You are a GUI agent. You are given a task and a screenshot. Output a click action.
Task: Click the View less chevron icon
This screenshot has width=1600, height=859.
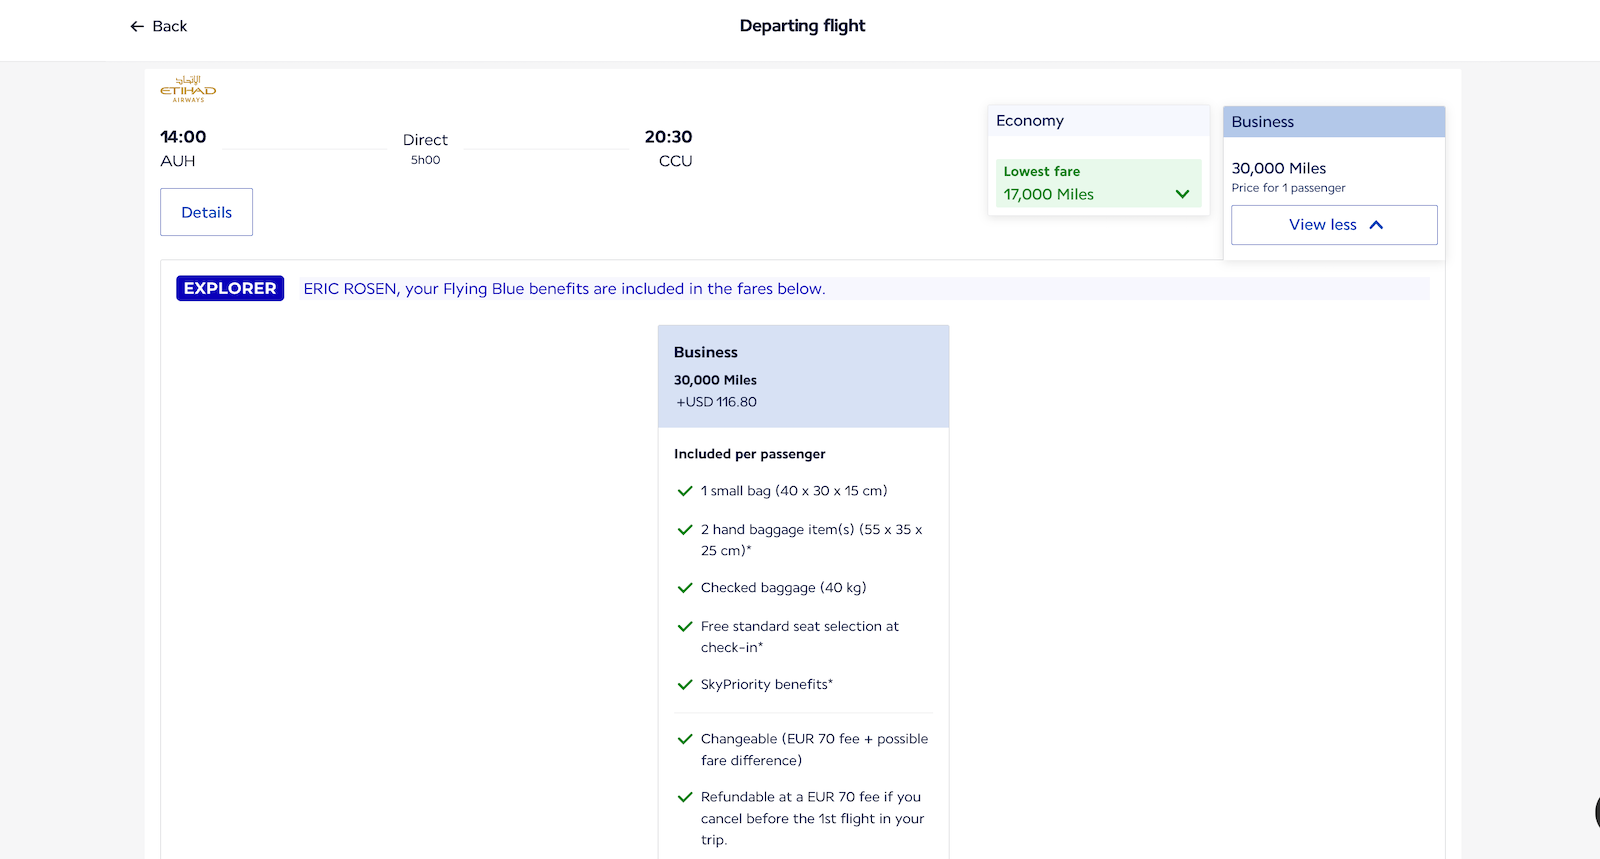tap(1376, 225)
